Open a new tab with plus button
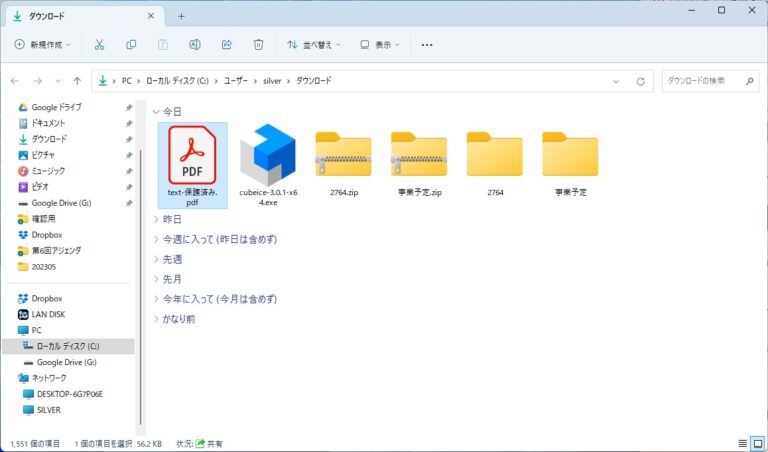The height and width of the screenshot is (452, 768). (181, 16)
